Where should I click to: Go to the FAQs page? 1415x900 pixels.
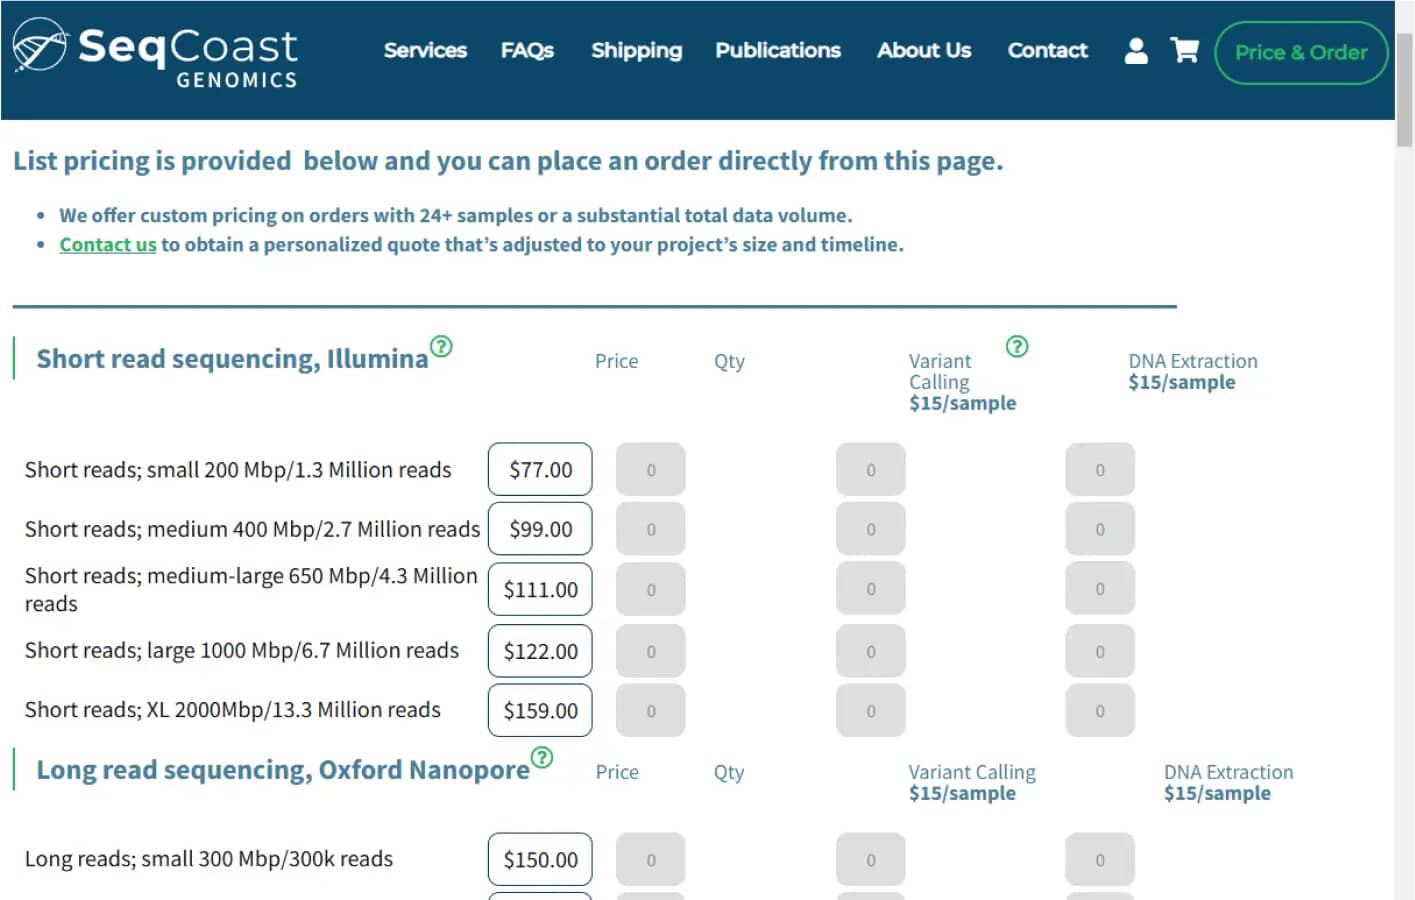[527, 51]
